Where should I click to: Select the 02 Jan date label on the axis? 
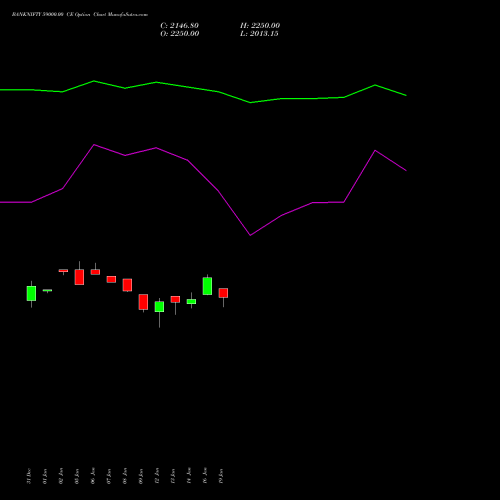[61, 476]
